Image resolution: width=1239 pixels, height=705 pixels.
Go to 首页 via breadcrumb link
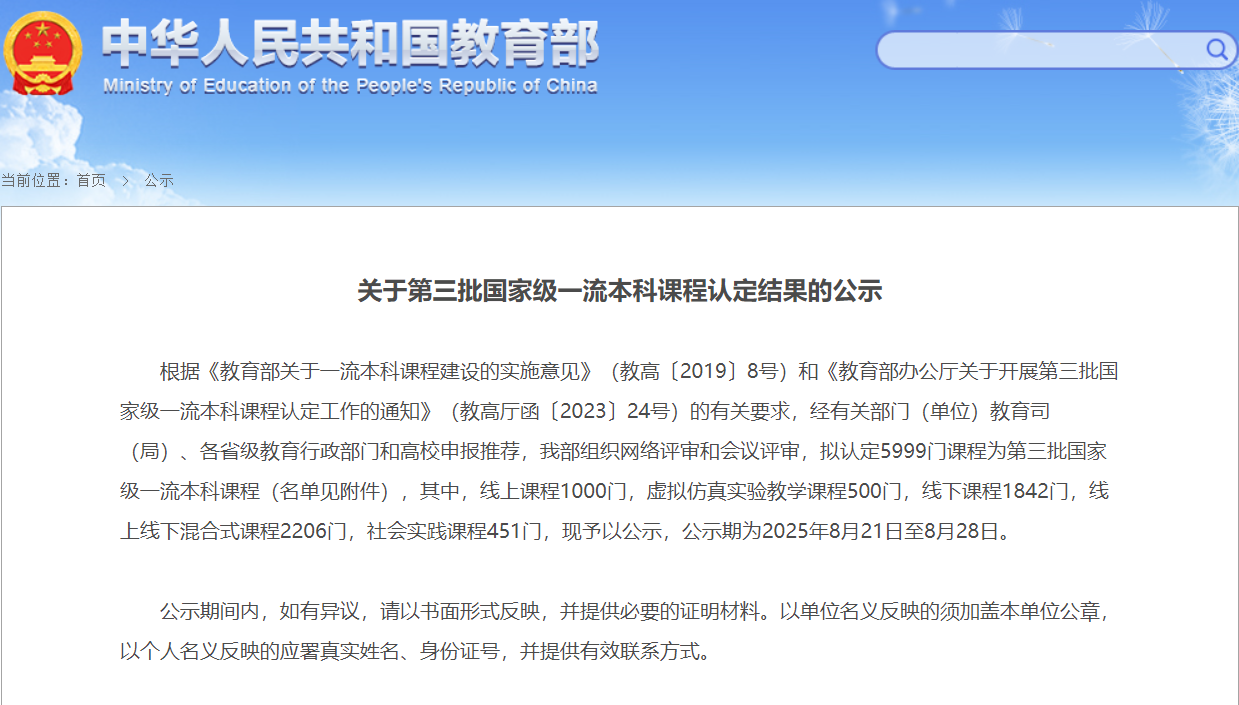91,180
